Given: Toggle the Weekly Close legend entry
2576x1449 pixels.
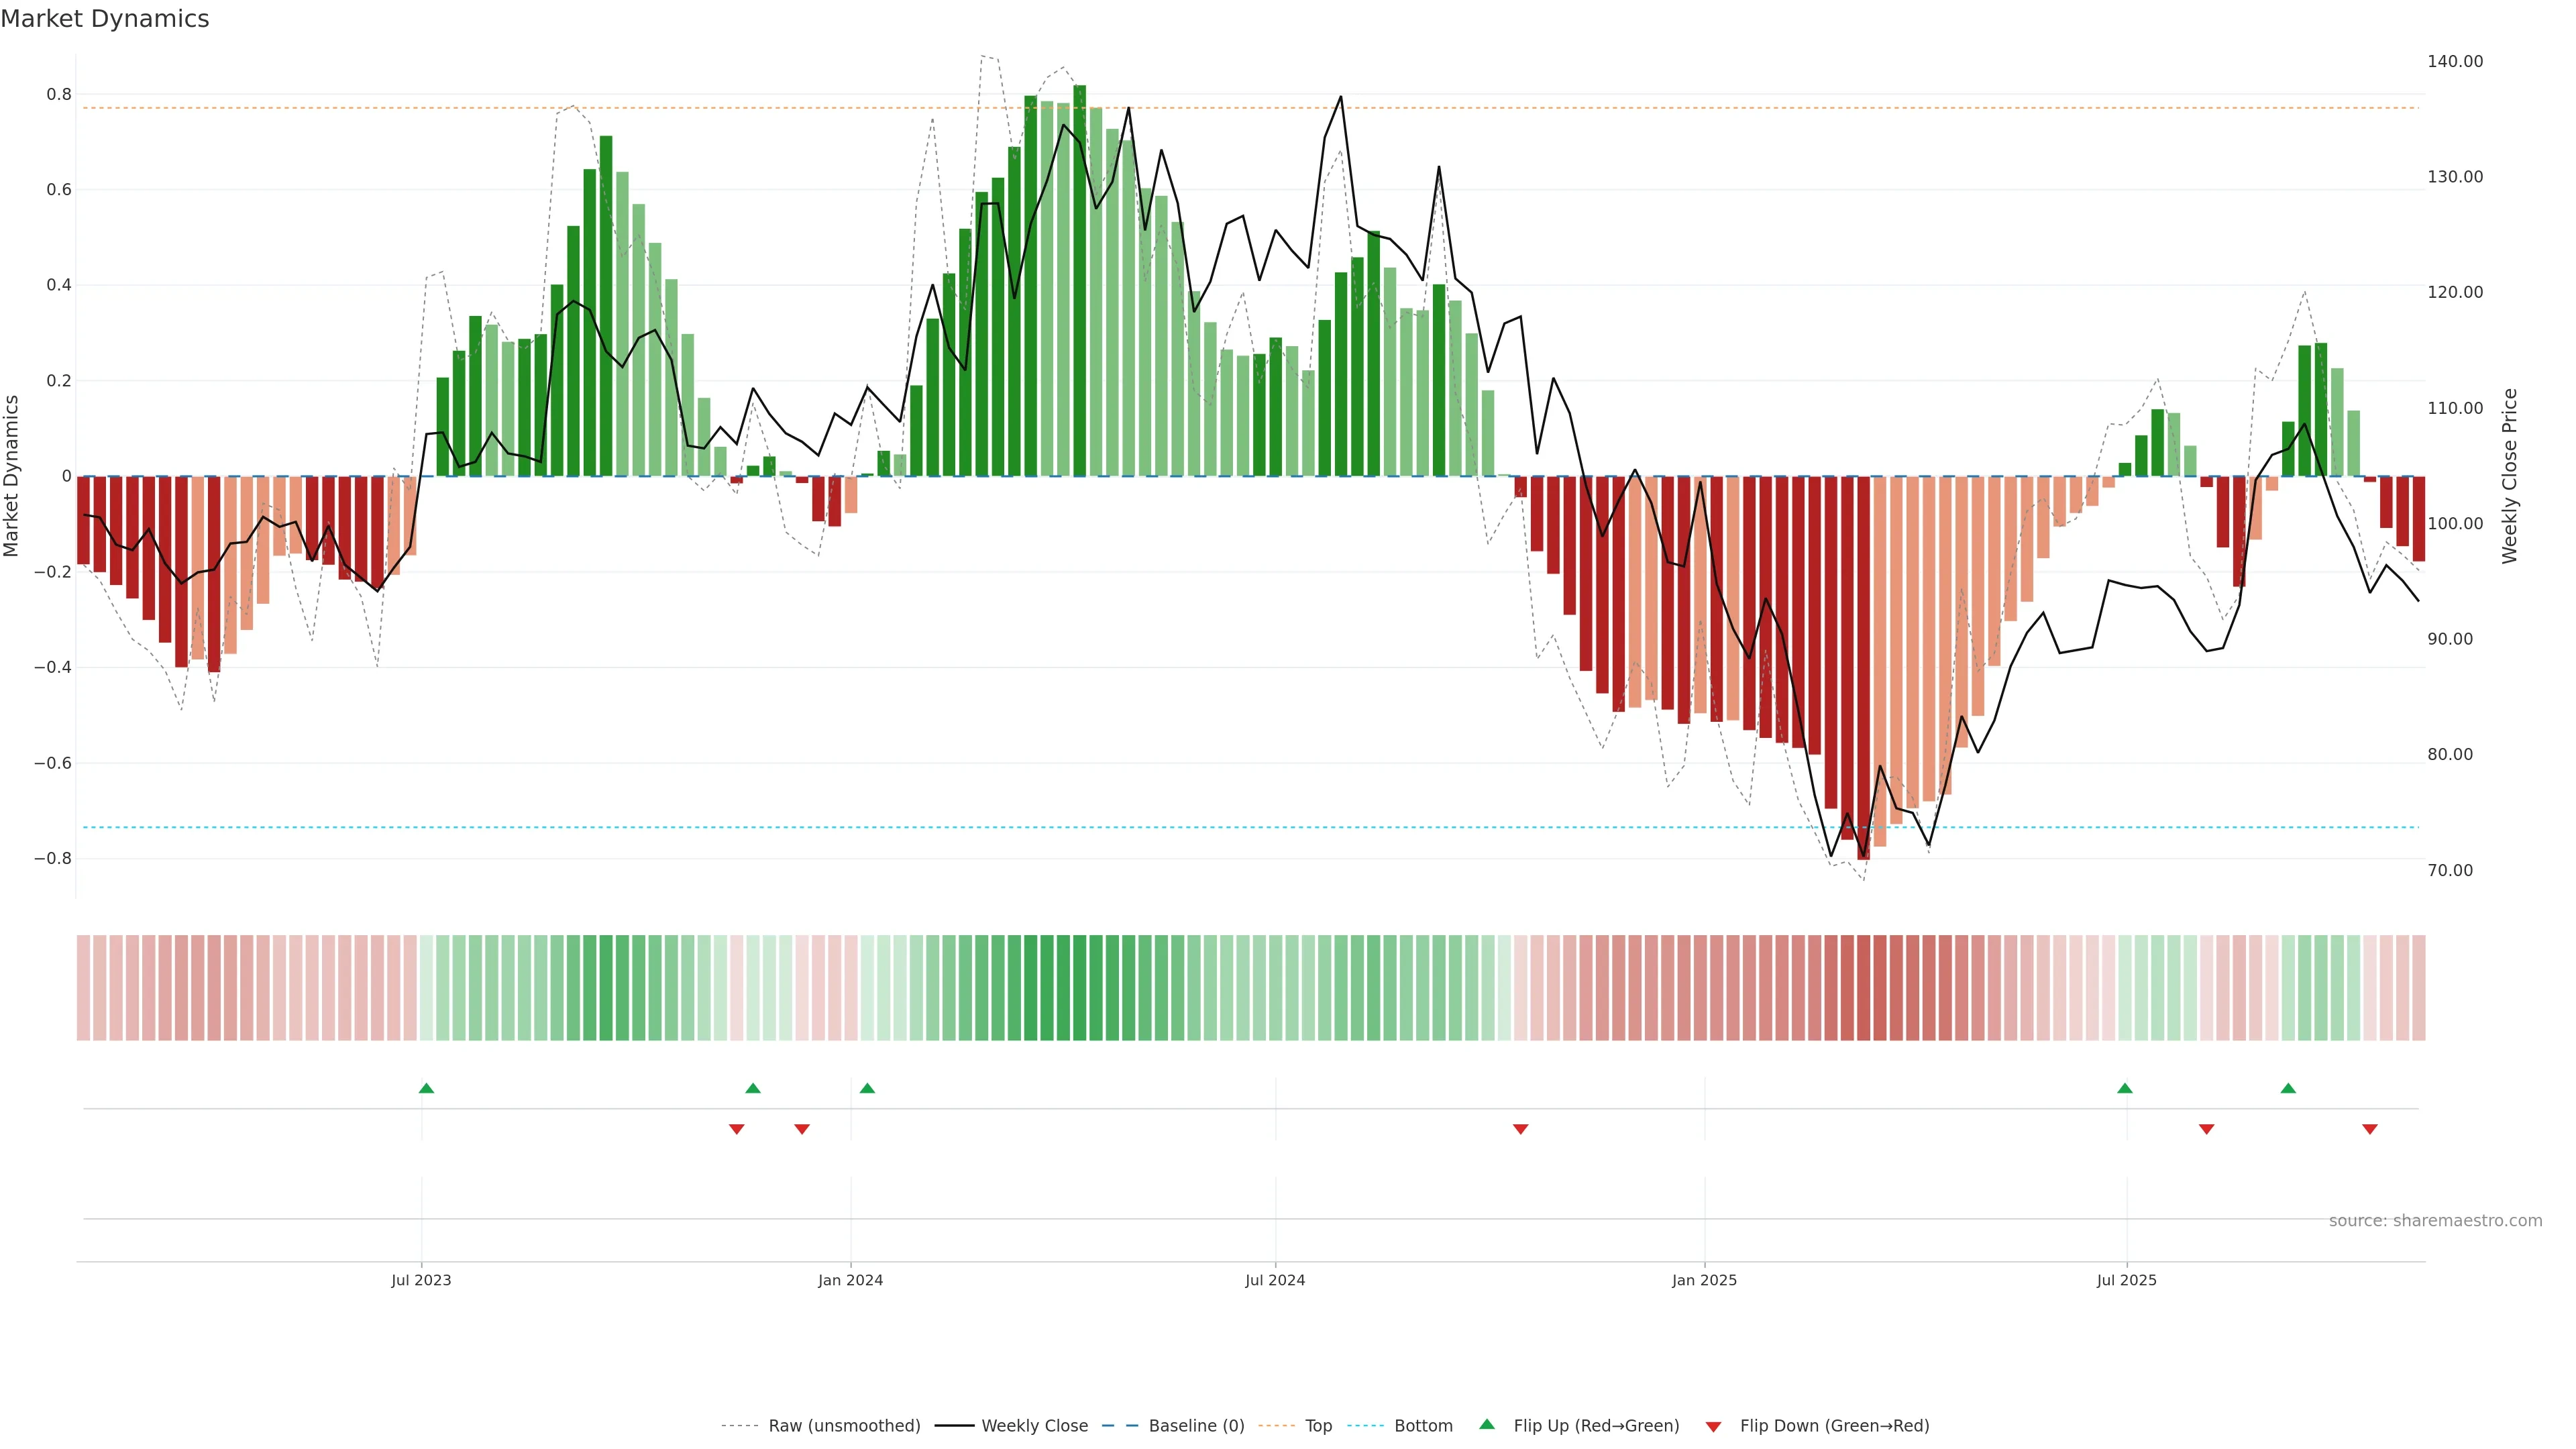Looking at the screenshot, I should (x=1034, y=1426).
